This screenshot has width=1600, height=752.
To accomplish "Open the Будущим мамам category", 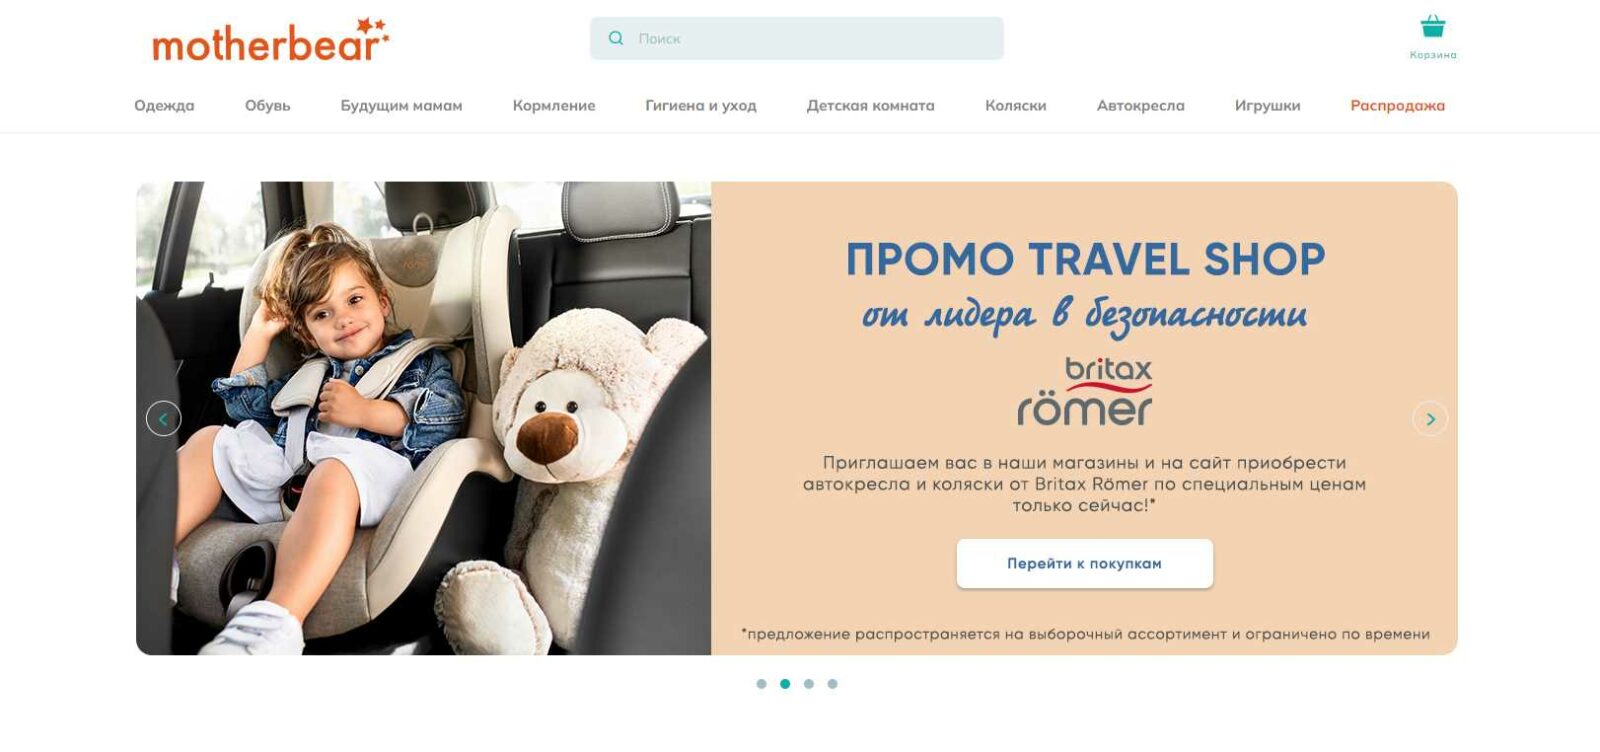I will point(401,106).
